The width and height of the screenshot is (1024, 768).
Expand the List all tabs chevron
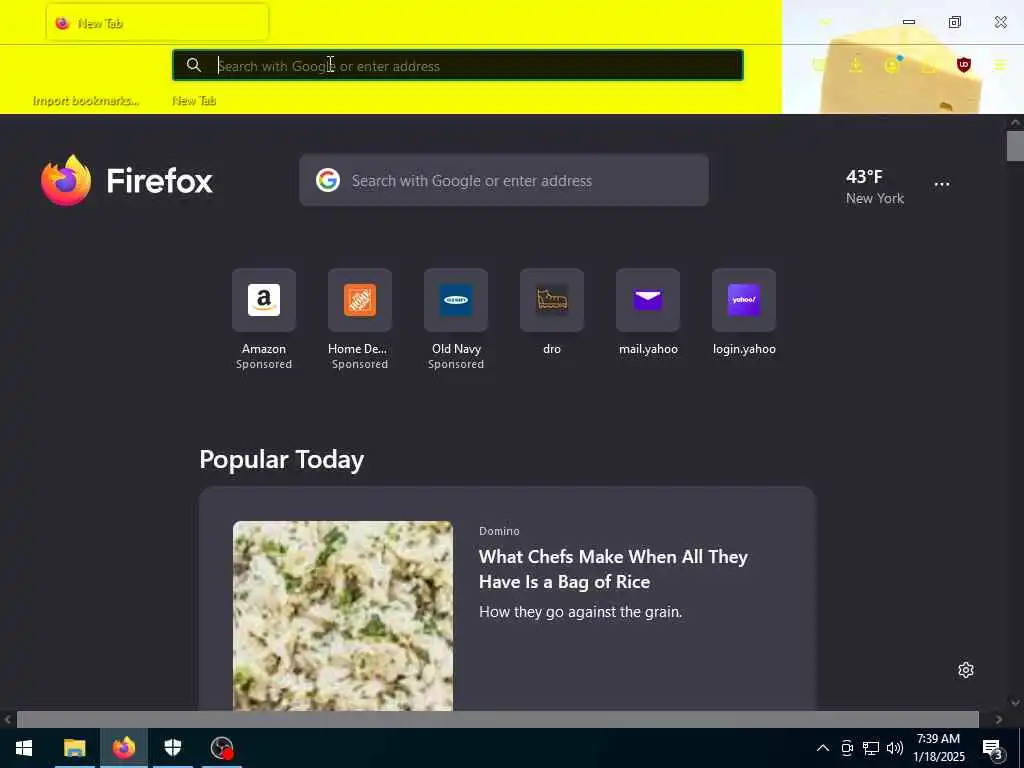825,23
